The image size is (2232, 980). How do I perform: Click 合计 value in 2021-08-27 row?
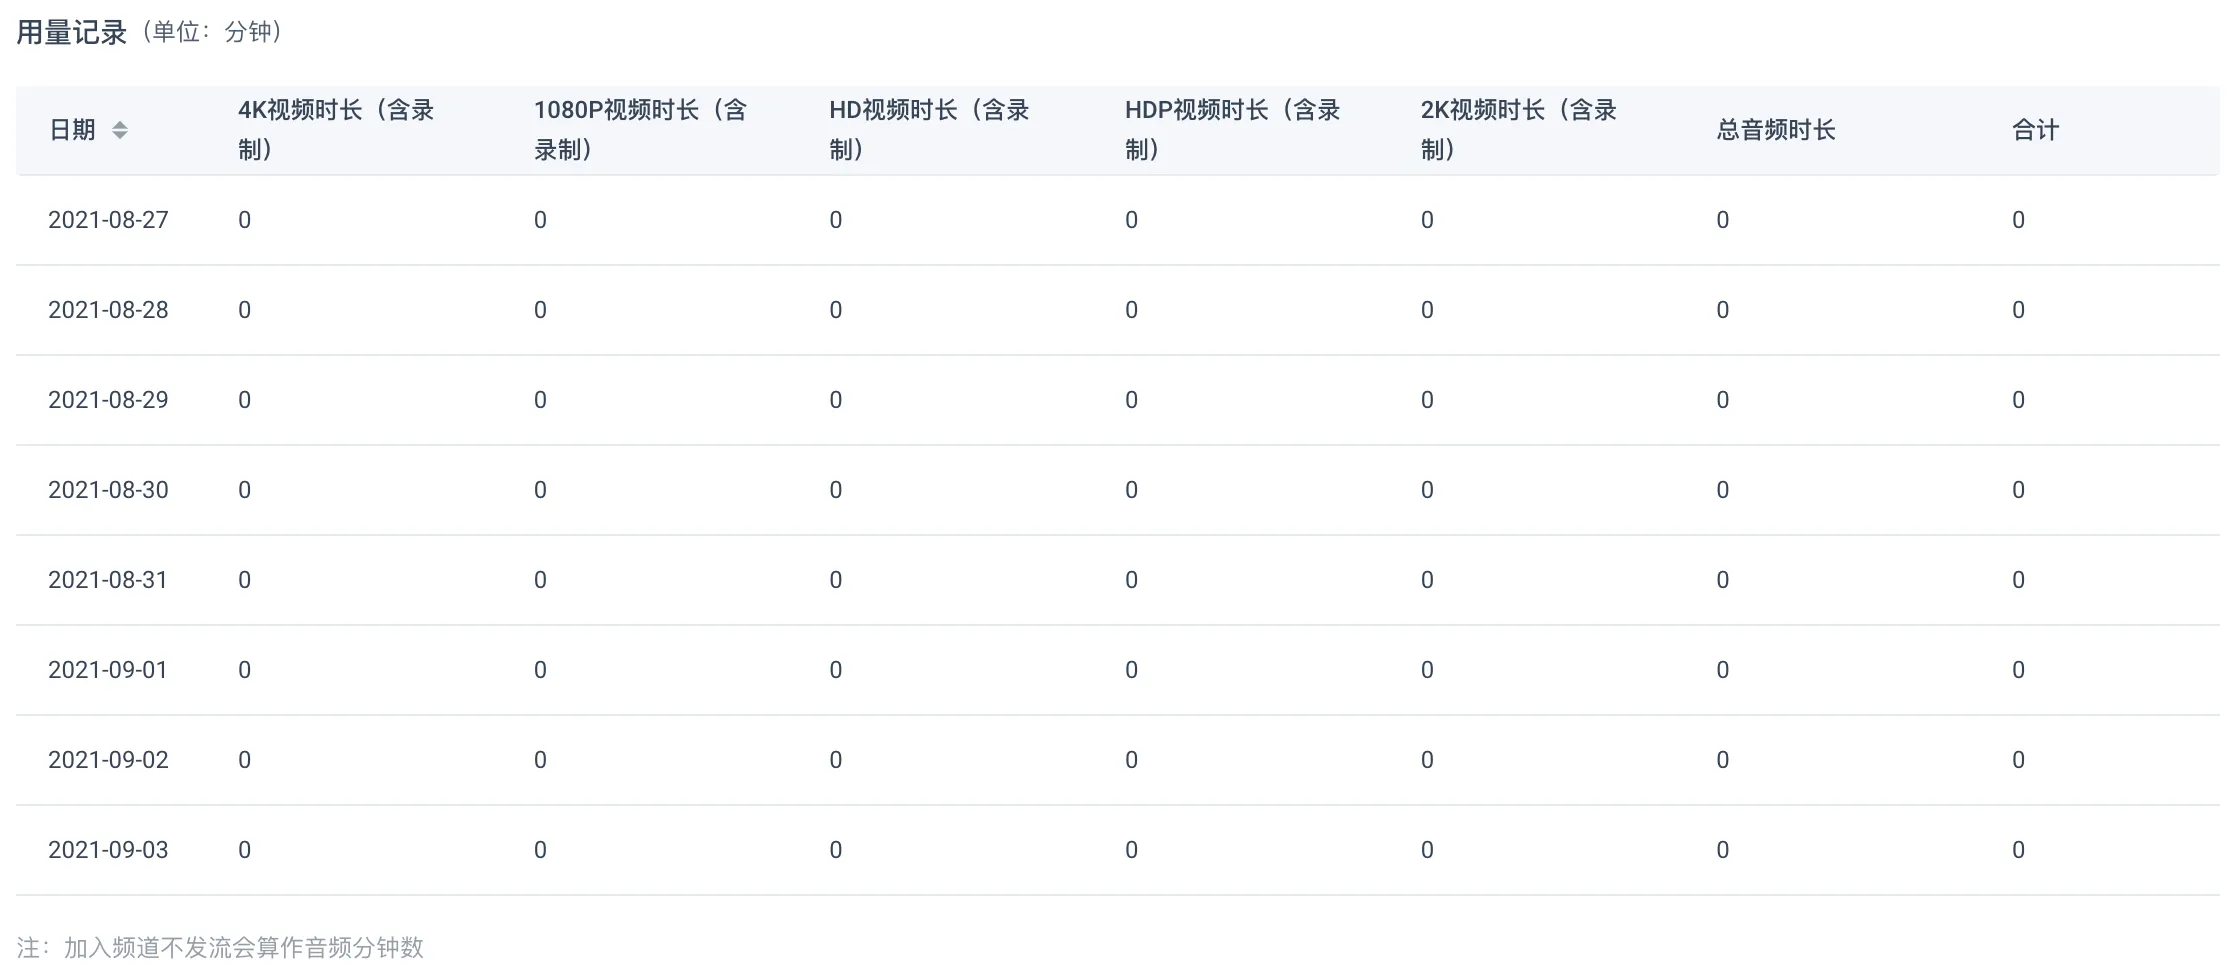[x=2018, y=220]
